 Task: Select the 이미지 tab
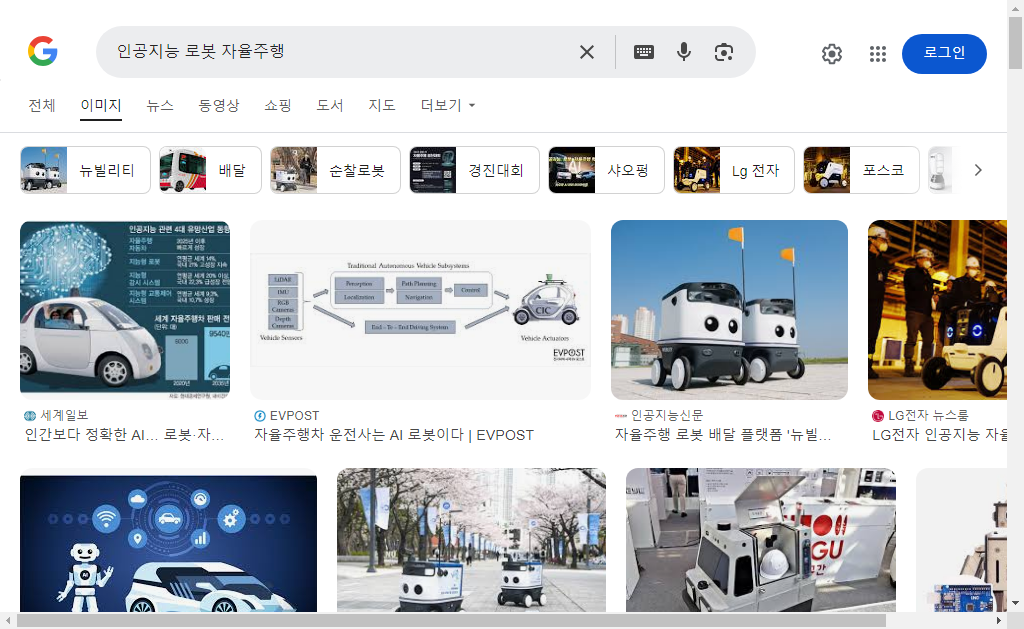click(x=101, y=105)
